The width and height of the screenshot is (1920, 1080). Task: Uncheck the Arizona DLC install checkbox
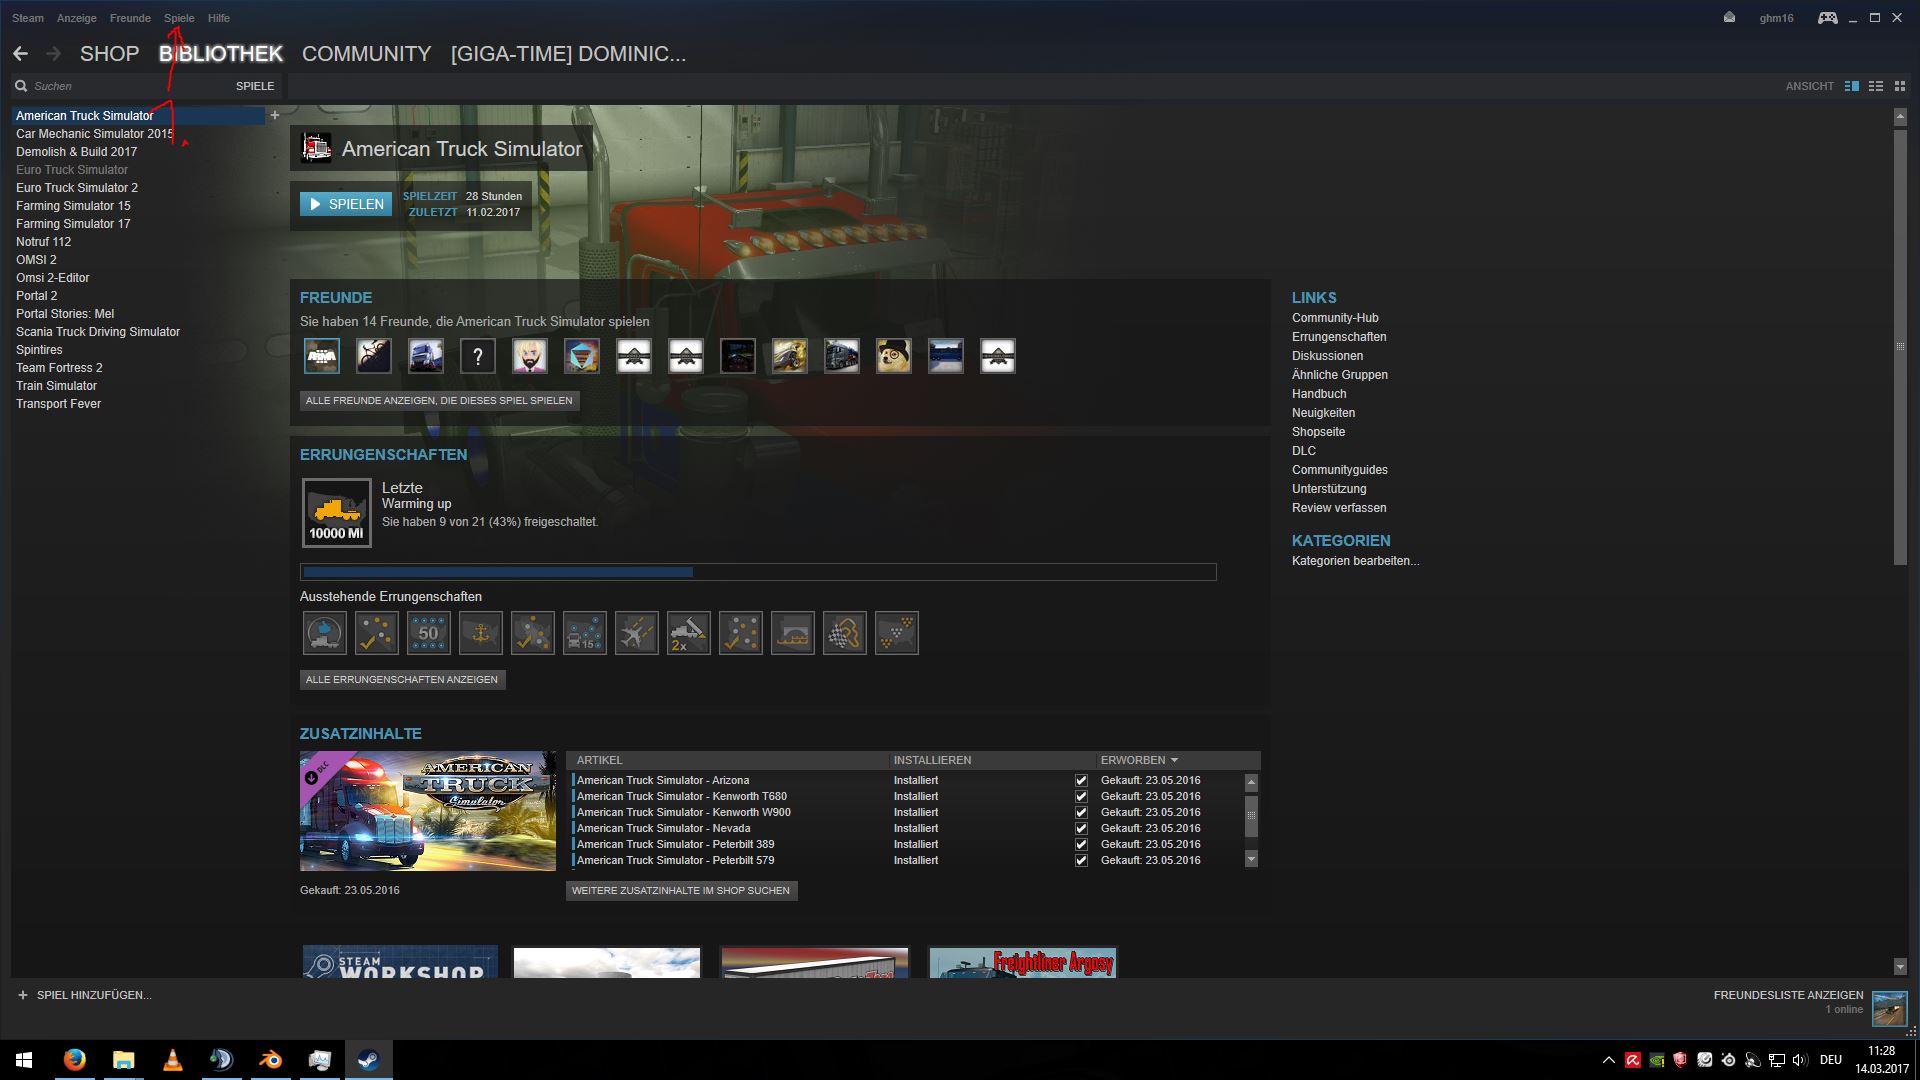[x=1081, y=780]
